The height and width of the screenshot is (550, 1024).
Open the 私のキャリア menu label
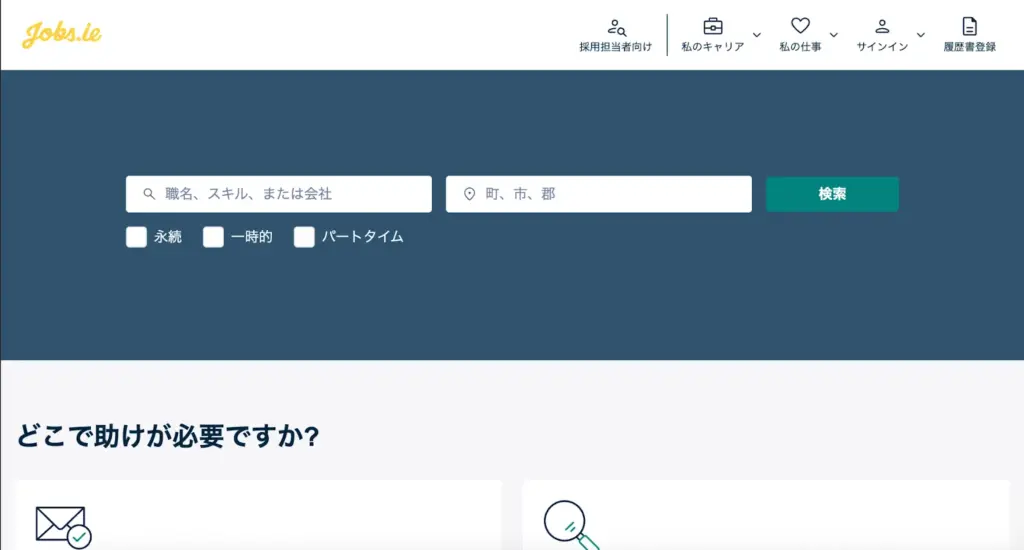click(x=712, y=47)
